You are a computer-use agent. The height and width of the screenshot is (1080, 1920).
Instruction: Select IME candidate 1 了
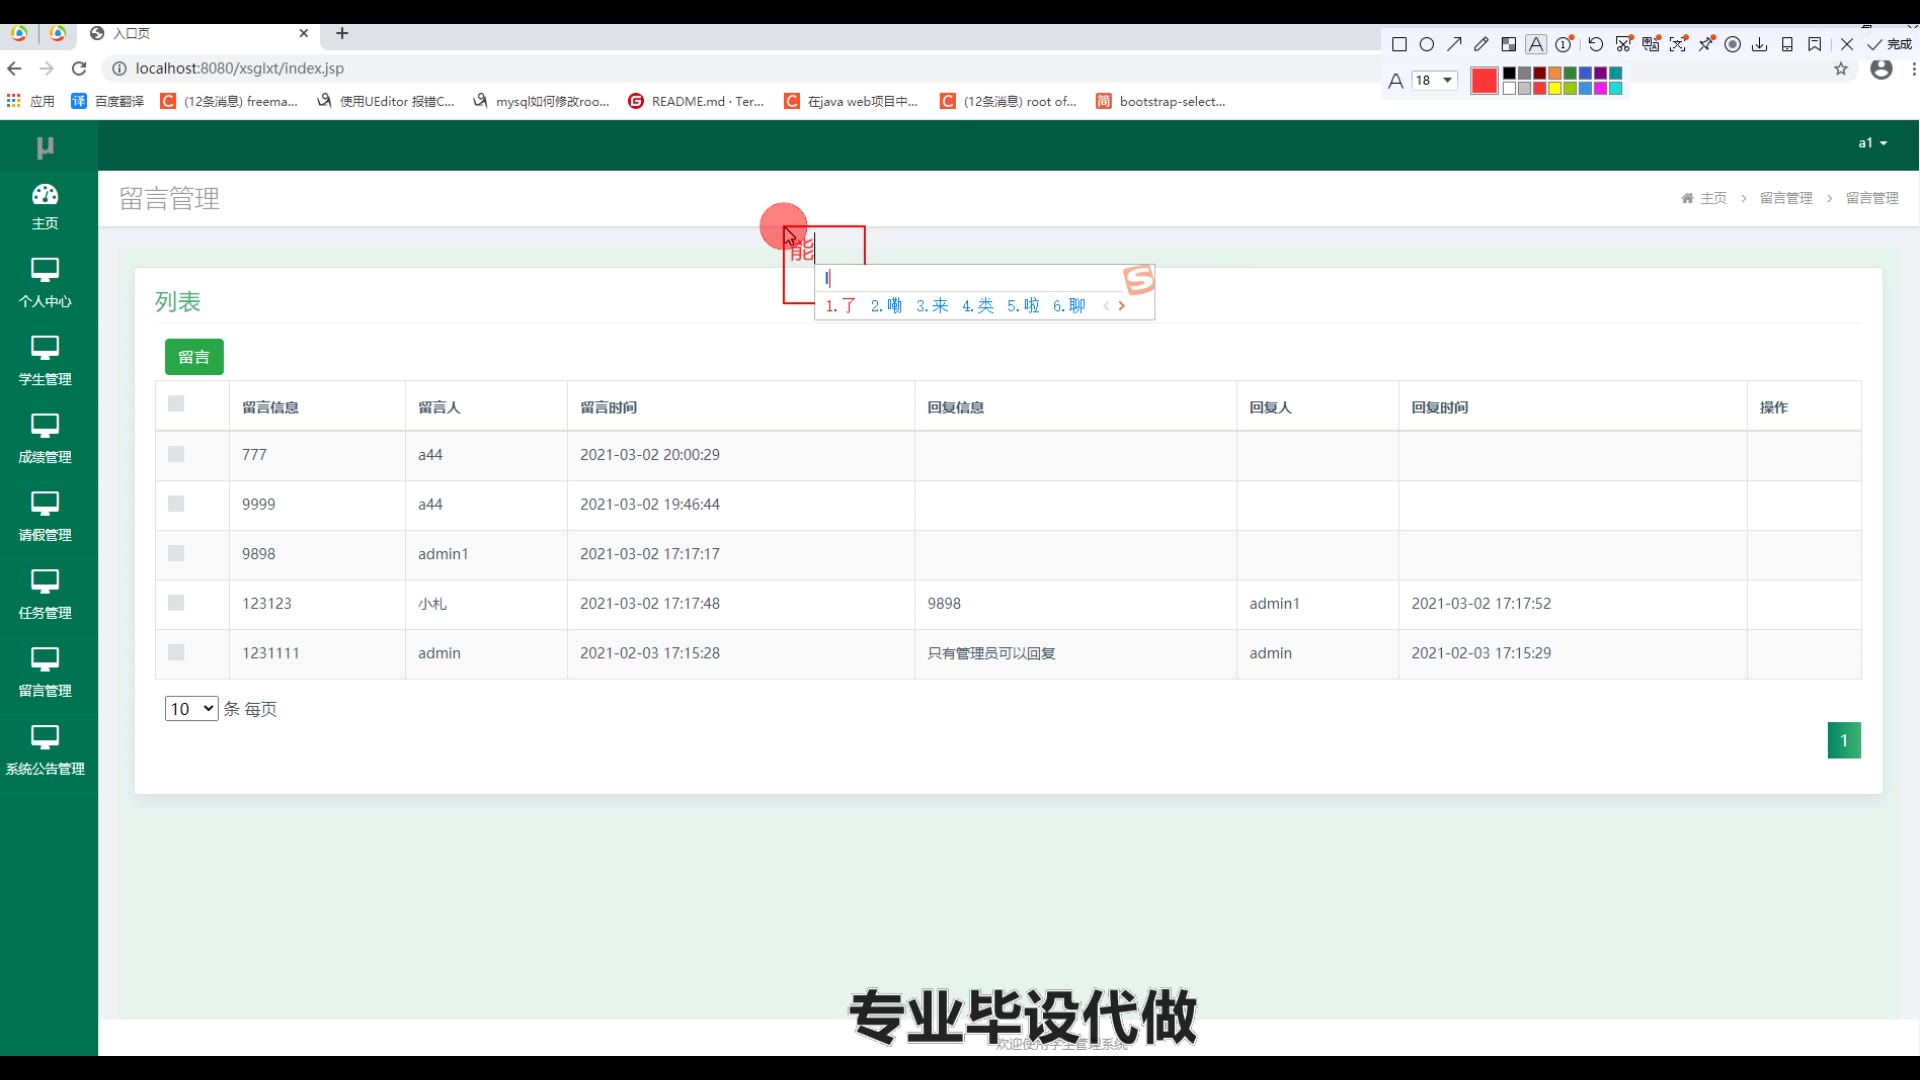coord(840,306)
